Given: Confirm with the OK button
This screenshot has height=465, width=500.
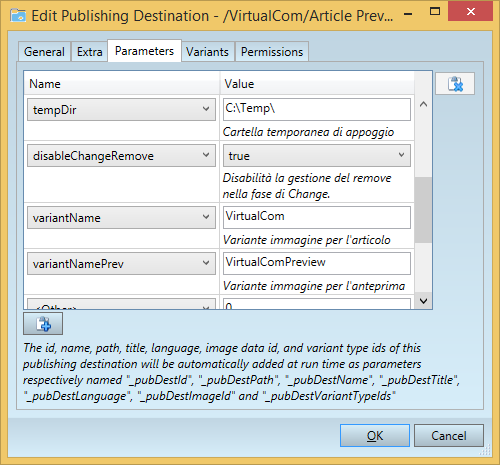Looking at the screenshot, I should coord(375,435).
